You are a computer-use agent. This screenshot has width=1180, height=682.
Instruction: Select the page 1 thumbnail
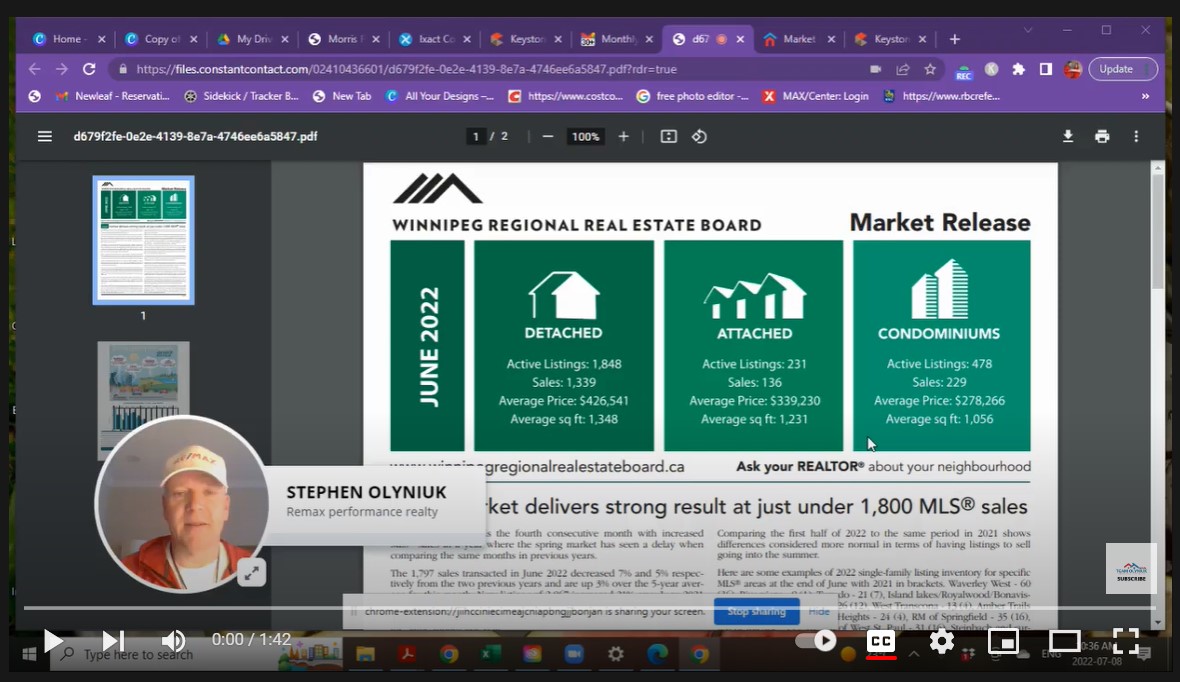click(x=143, y=240)
